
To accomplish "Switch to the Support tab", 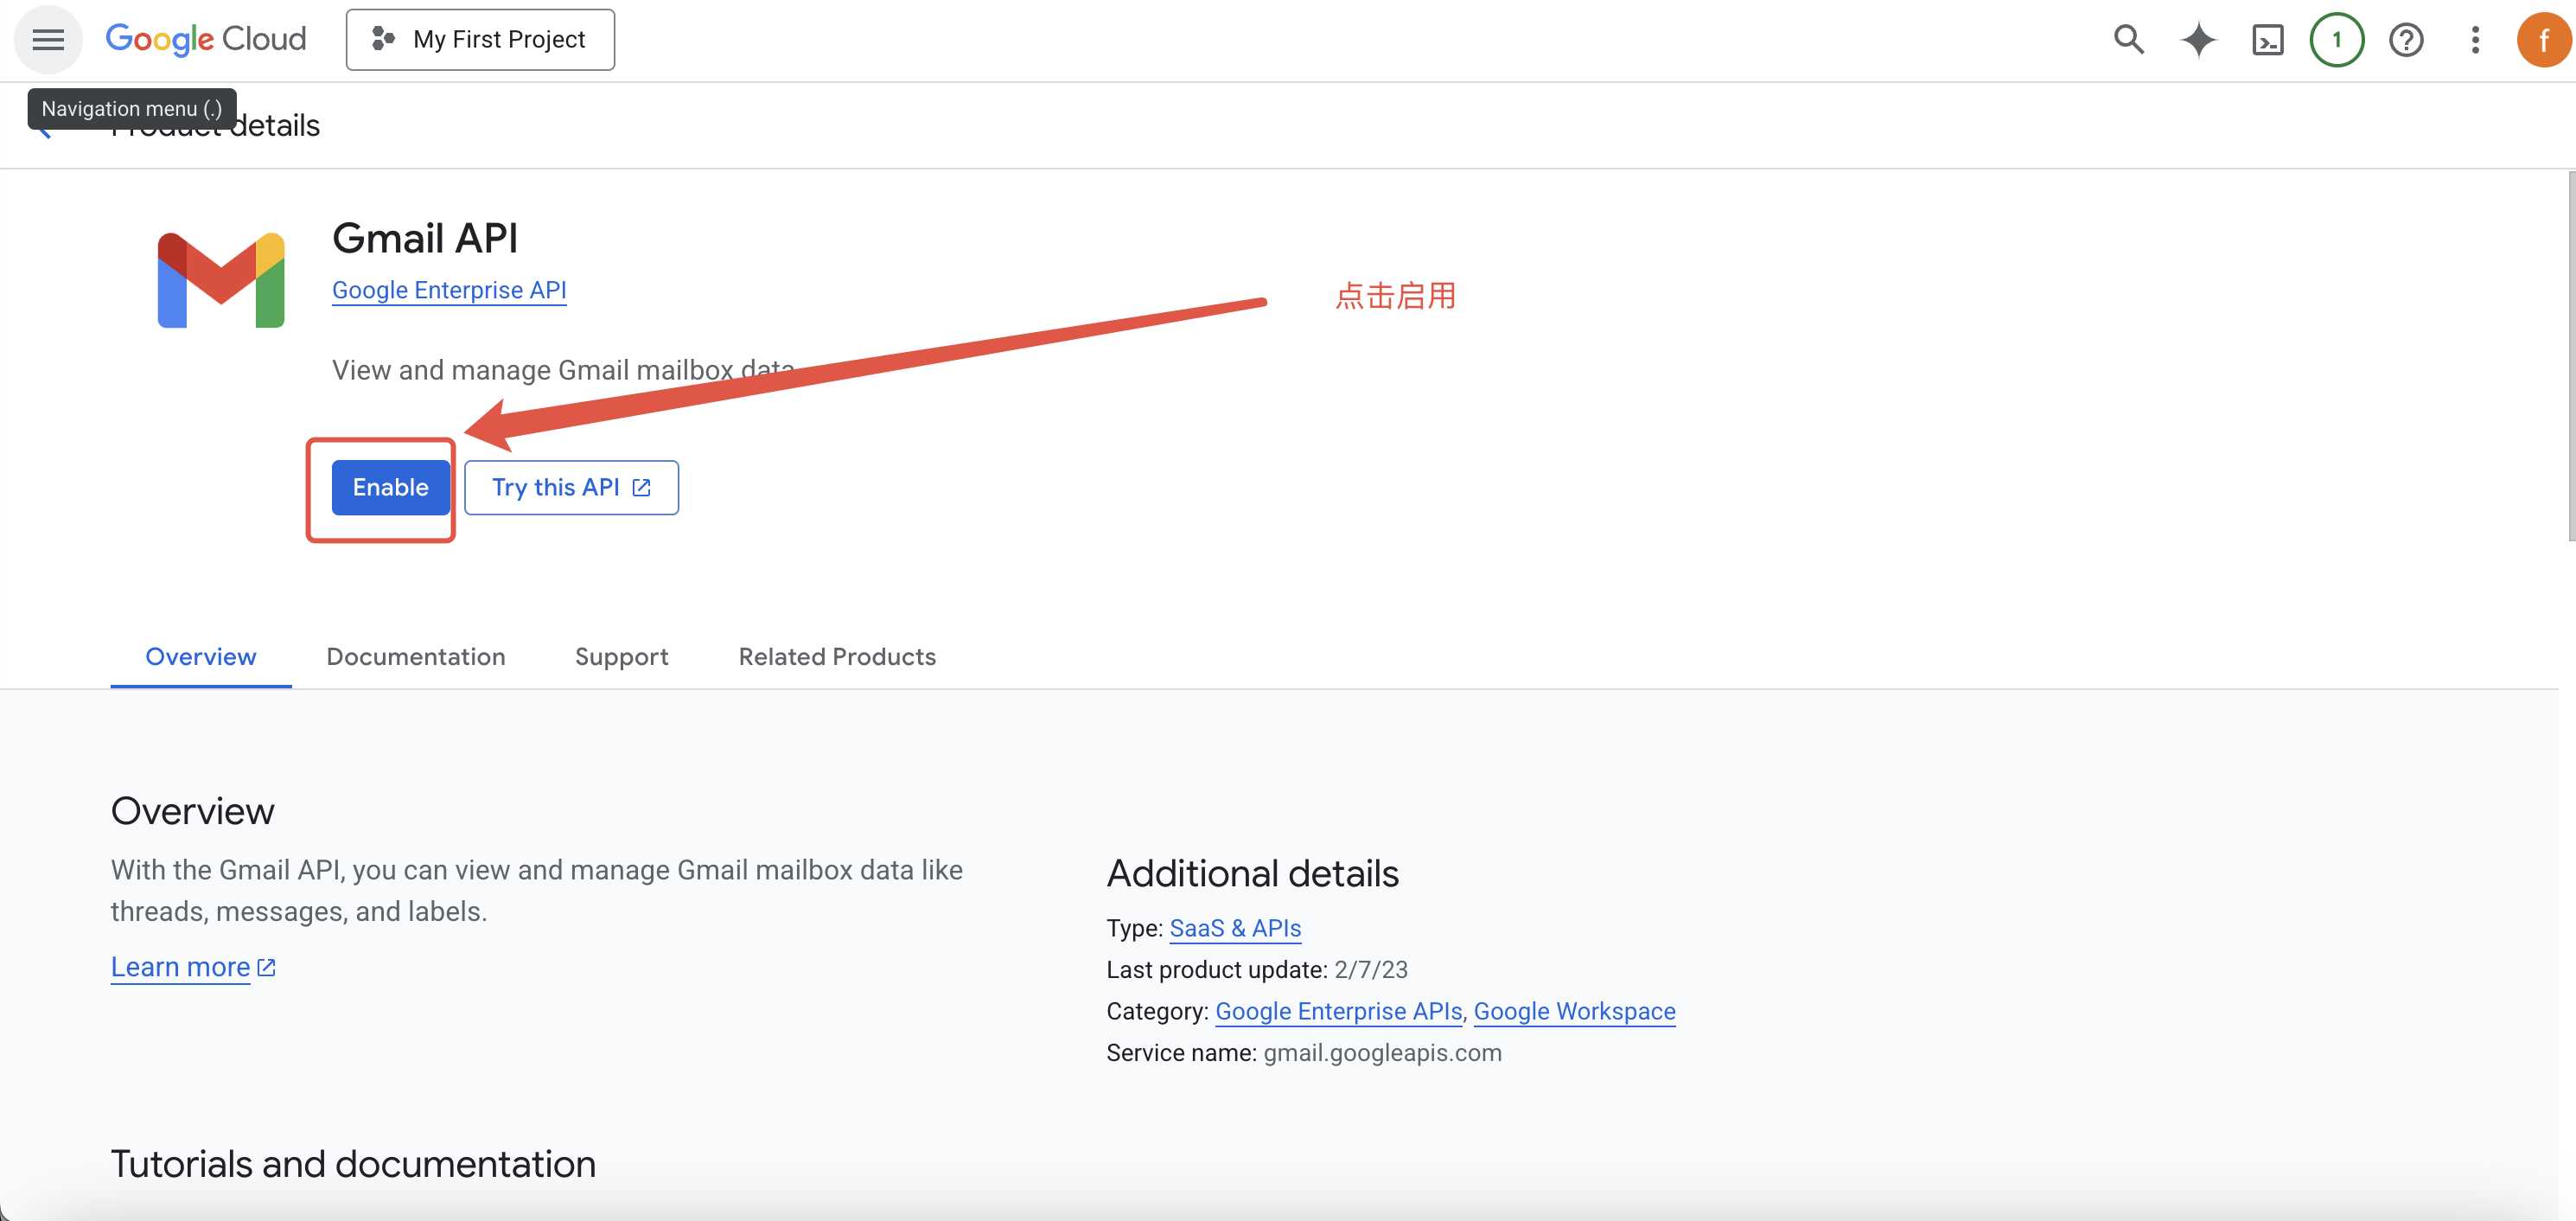I will coord(621,656).
